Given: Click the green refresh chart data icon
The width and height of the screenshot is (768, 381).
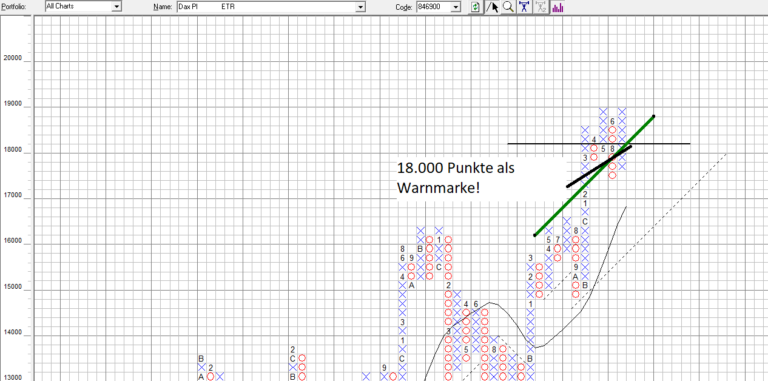Looking at the screenshot, I should 475,7.
